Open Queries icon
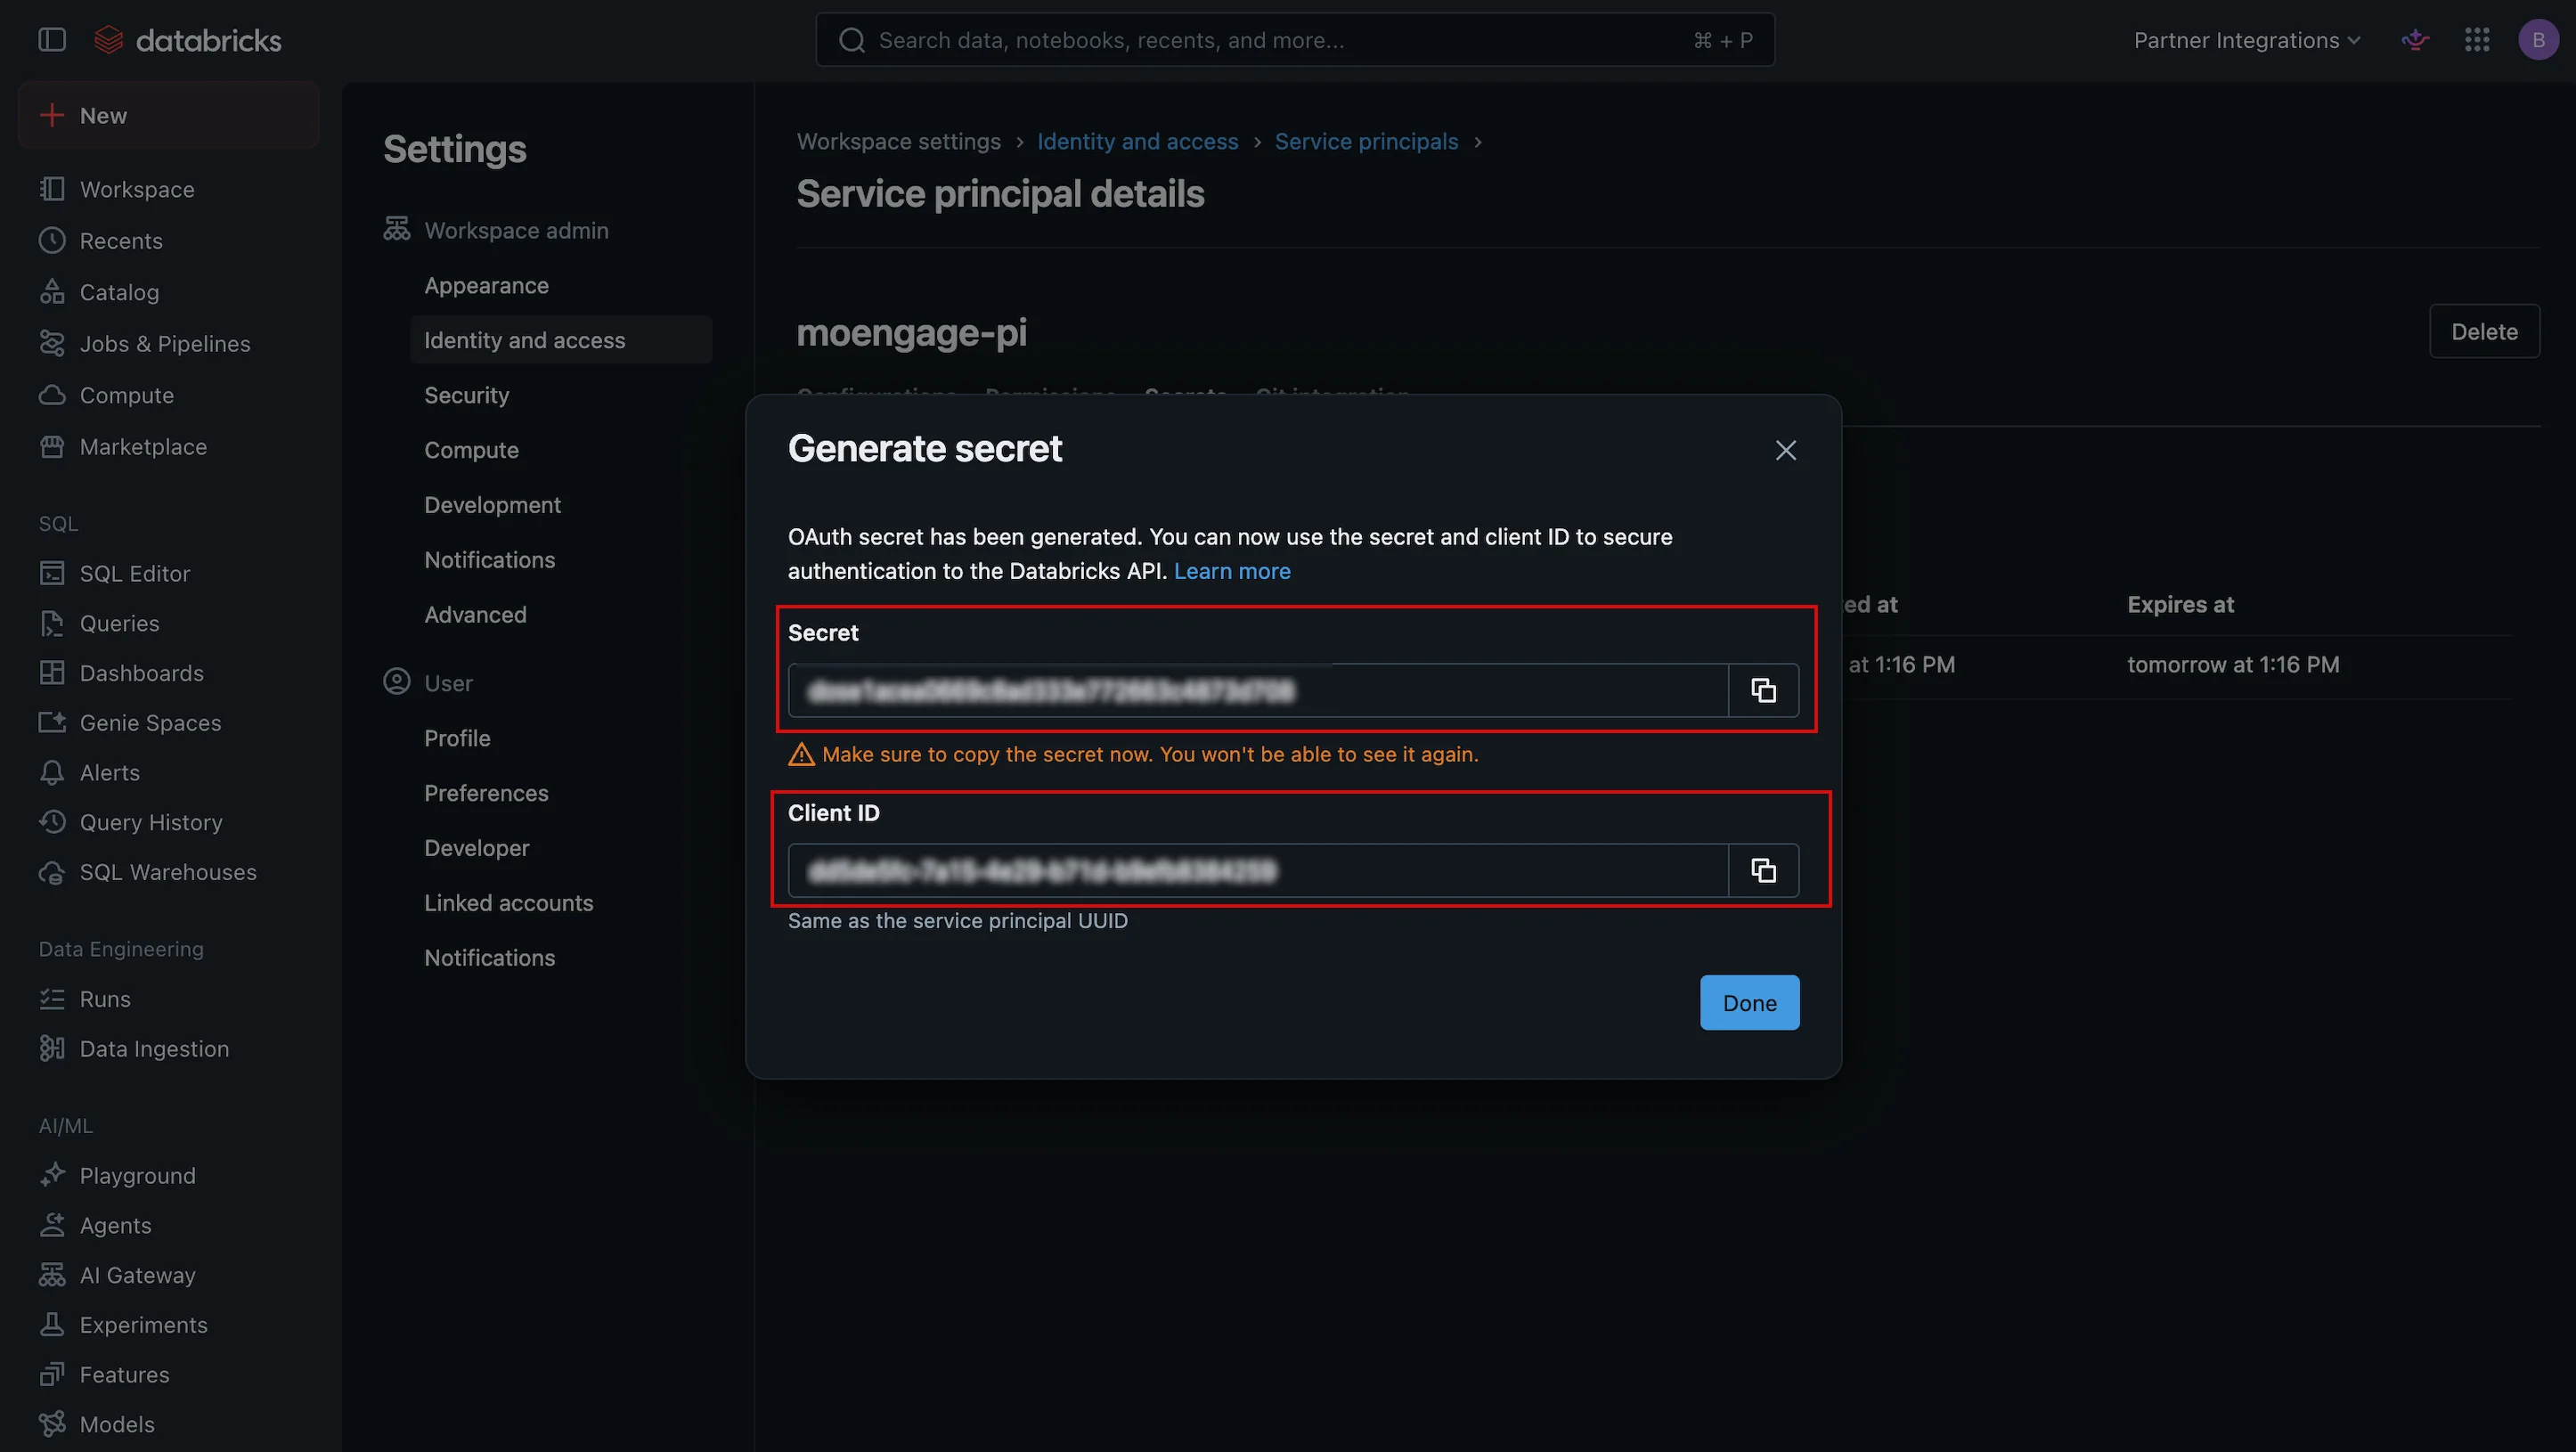2576x1452 pixels. coord(52,623)
